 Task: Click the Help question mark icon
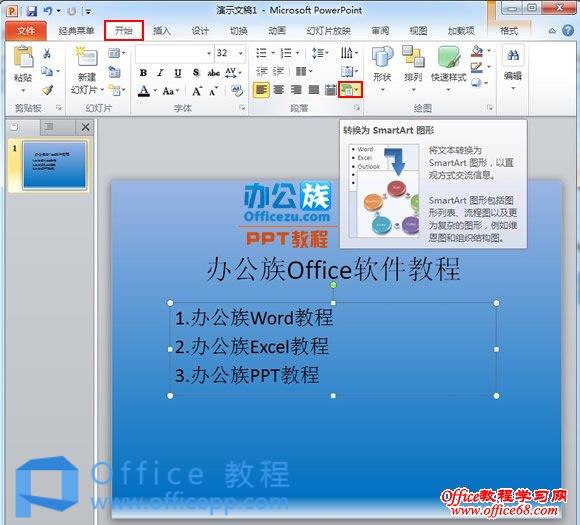[568, 30]
